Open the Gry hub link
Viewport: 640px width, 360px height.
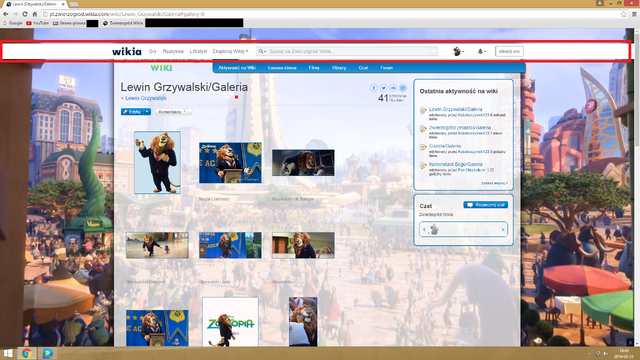[x=153, y=51]
